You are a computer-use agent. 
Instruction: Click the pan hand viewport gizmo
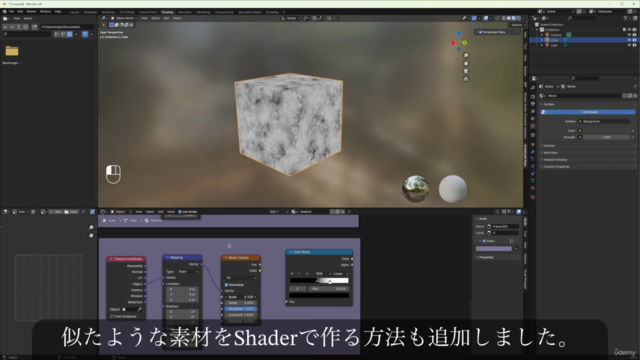(466, 63)
